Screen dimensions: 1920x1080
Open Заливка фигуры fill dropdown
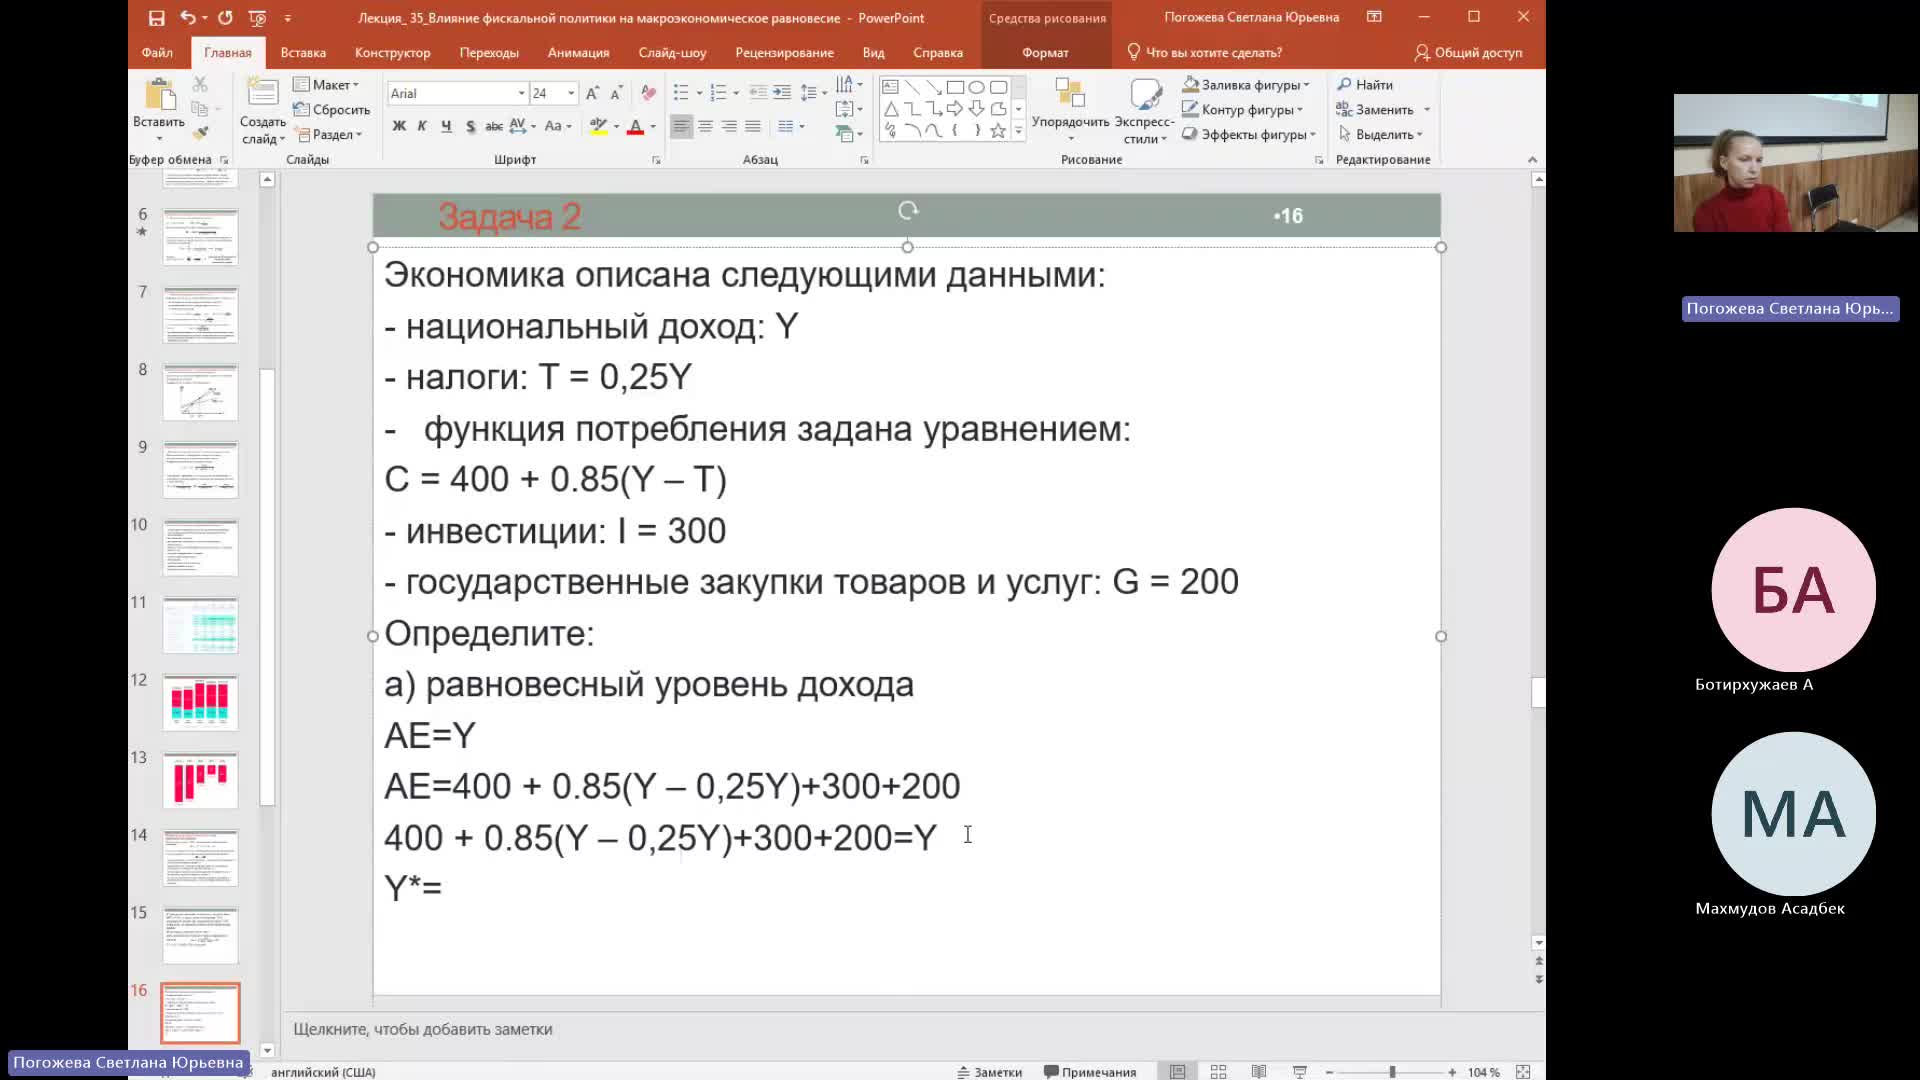(1246, 85)
